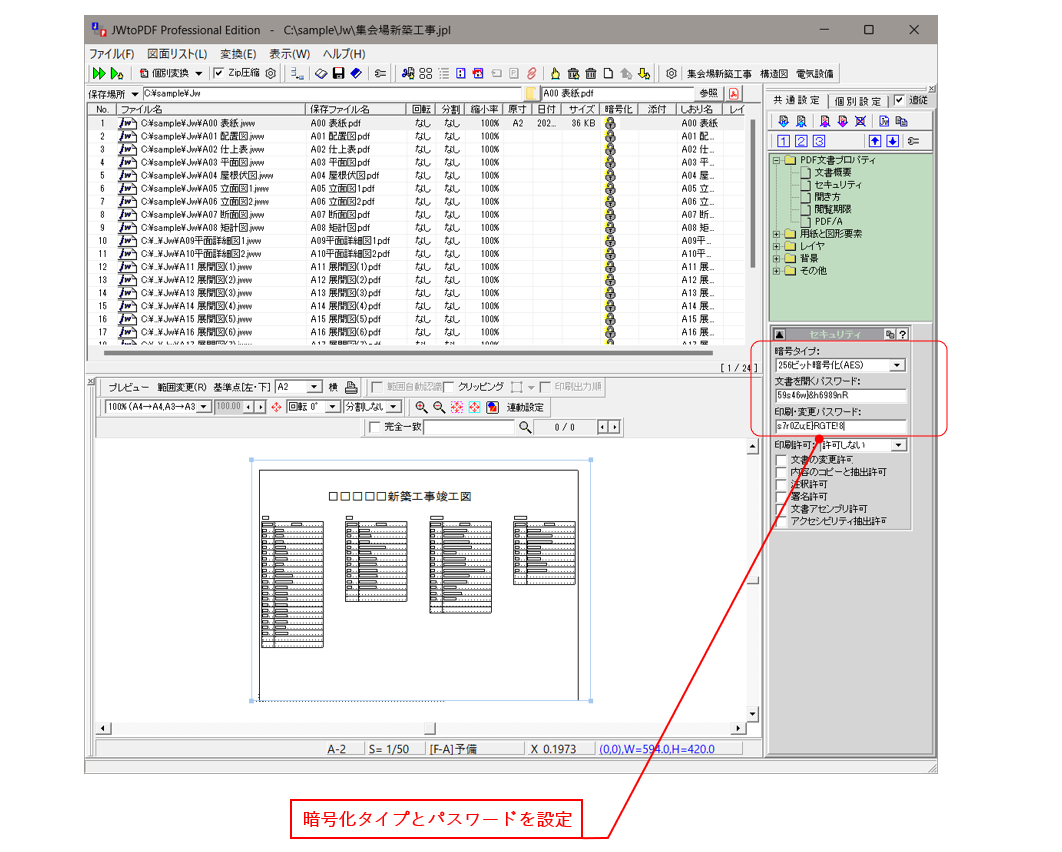Click the help question mark in security panel

[902, 335]
